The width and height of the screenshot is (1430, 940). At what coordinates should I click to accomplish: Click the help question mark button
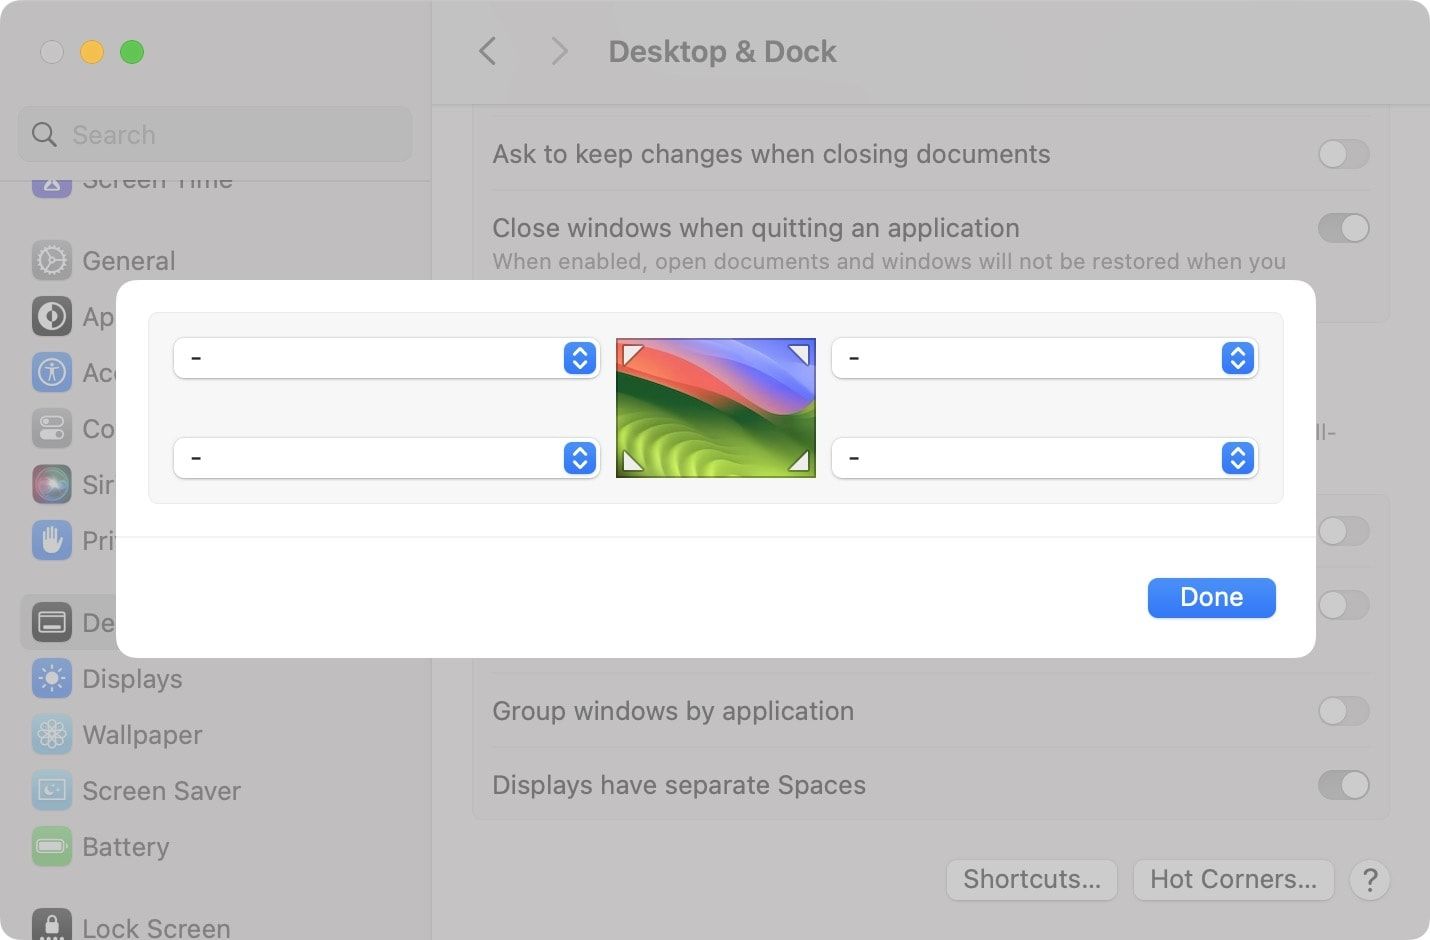[1370, 880]
